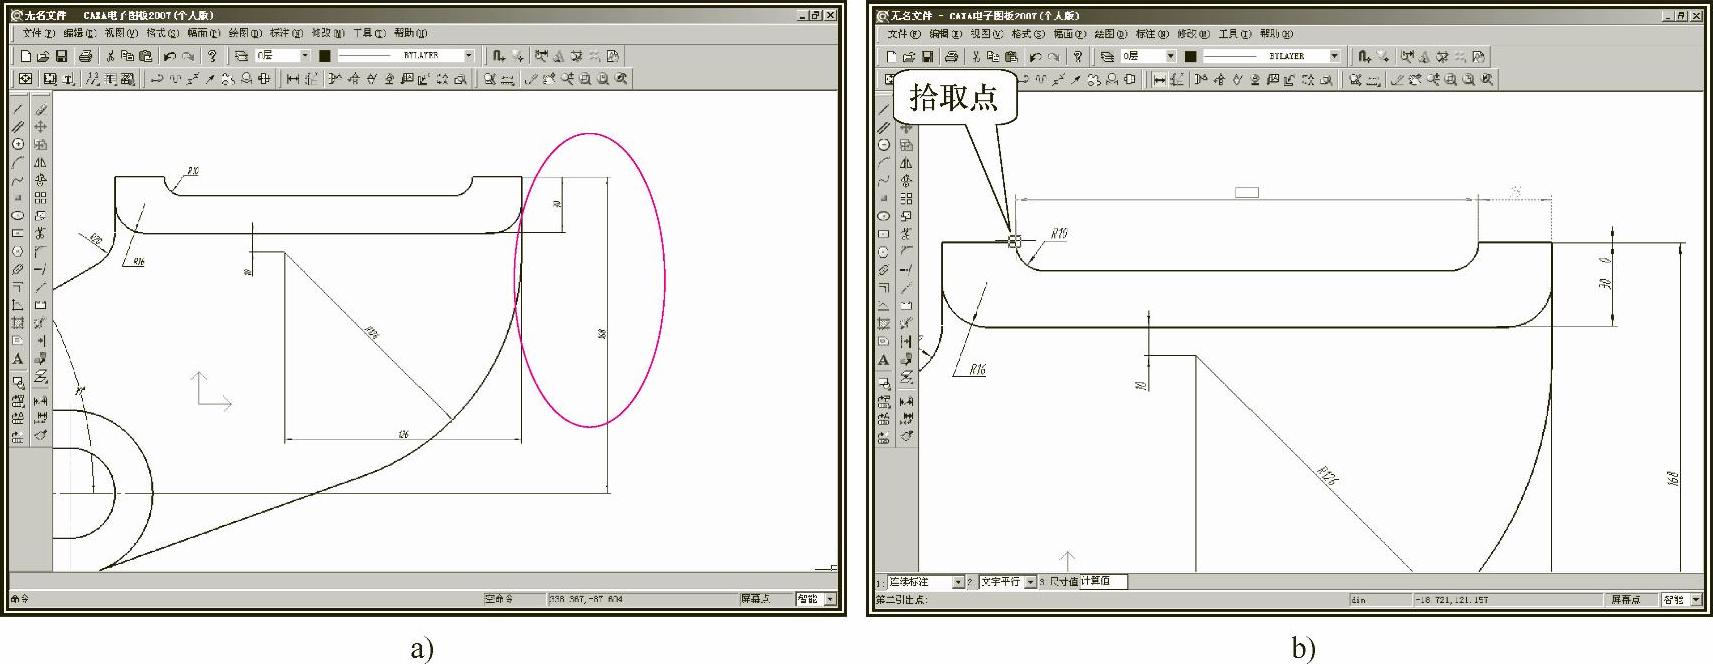Open 文件 menu in left window

point(38,33)
